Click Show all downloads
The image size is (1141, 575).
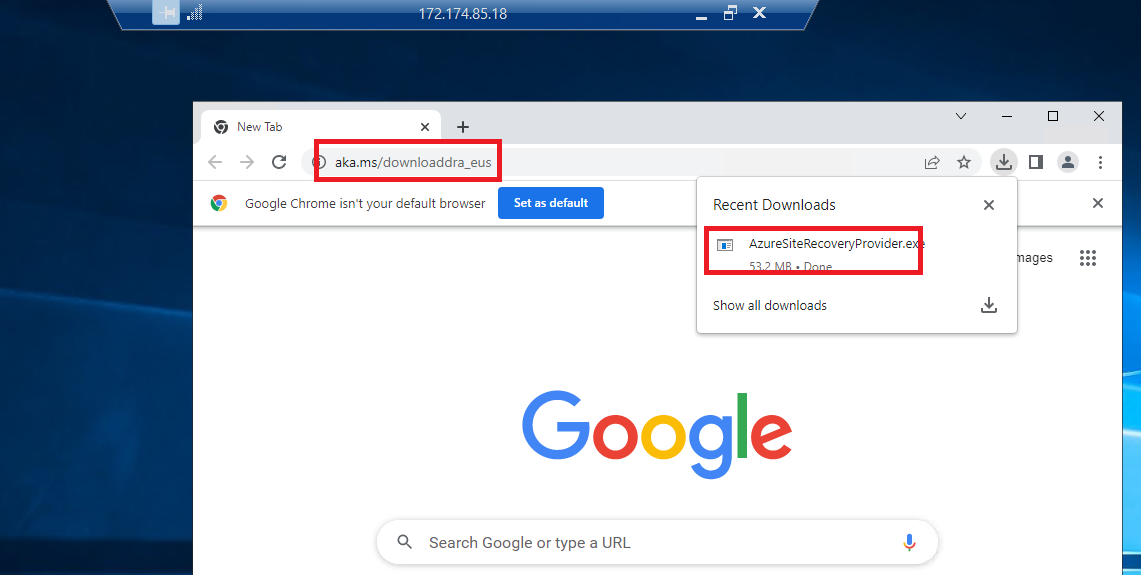[770, 306]
